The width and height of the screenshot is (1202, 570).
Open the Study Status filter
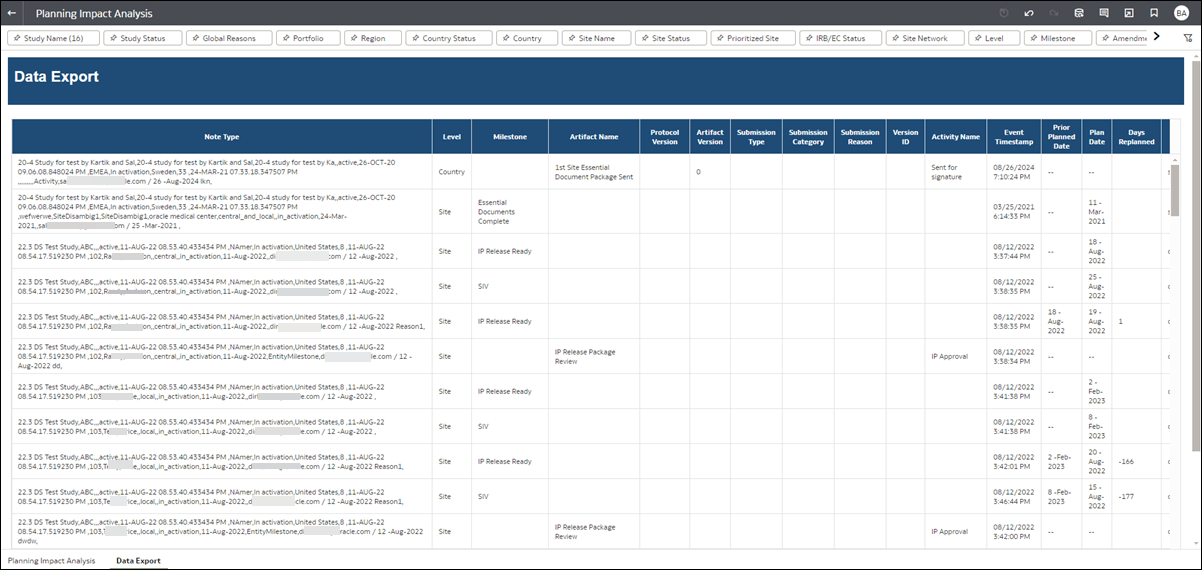(x=142, y=38)
